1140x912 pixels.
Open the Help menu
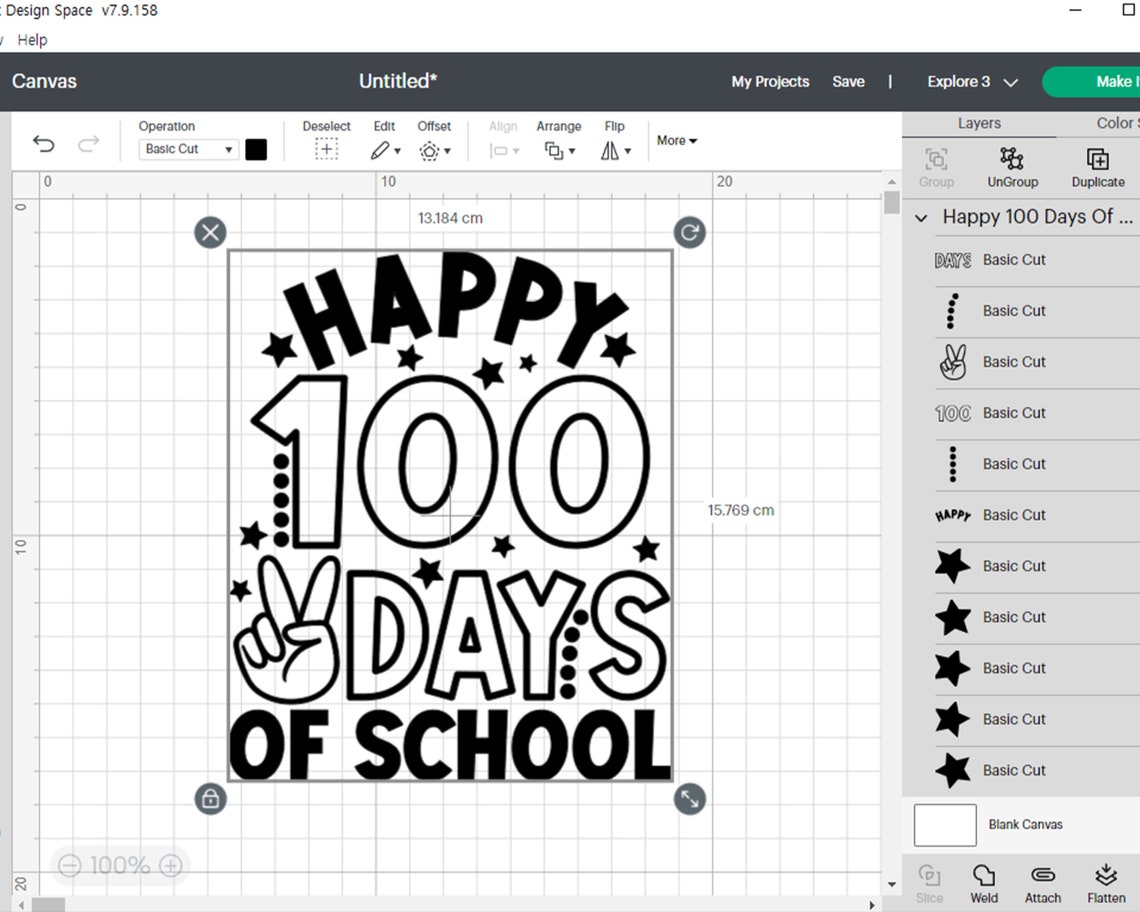point(33,40)
